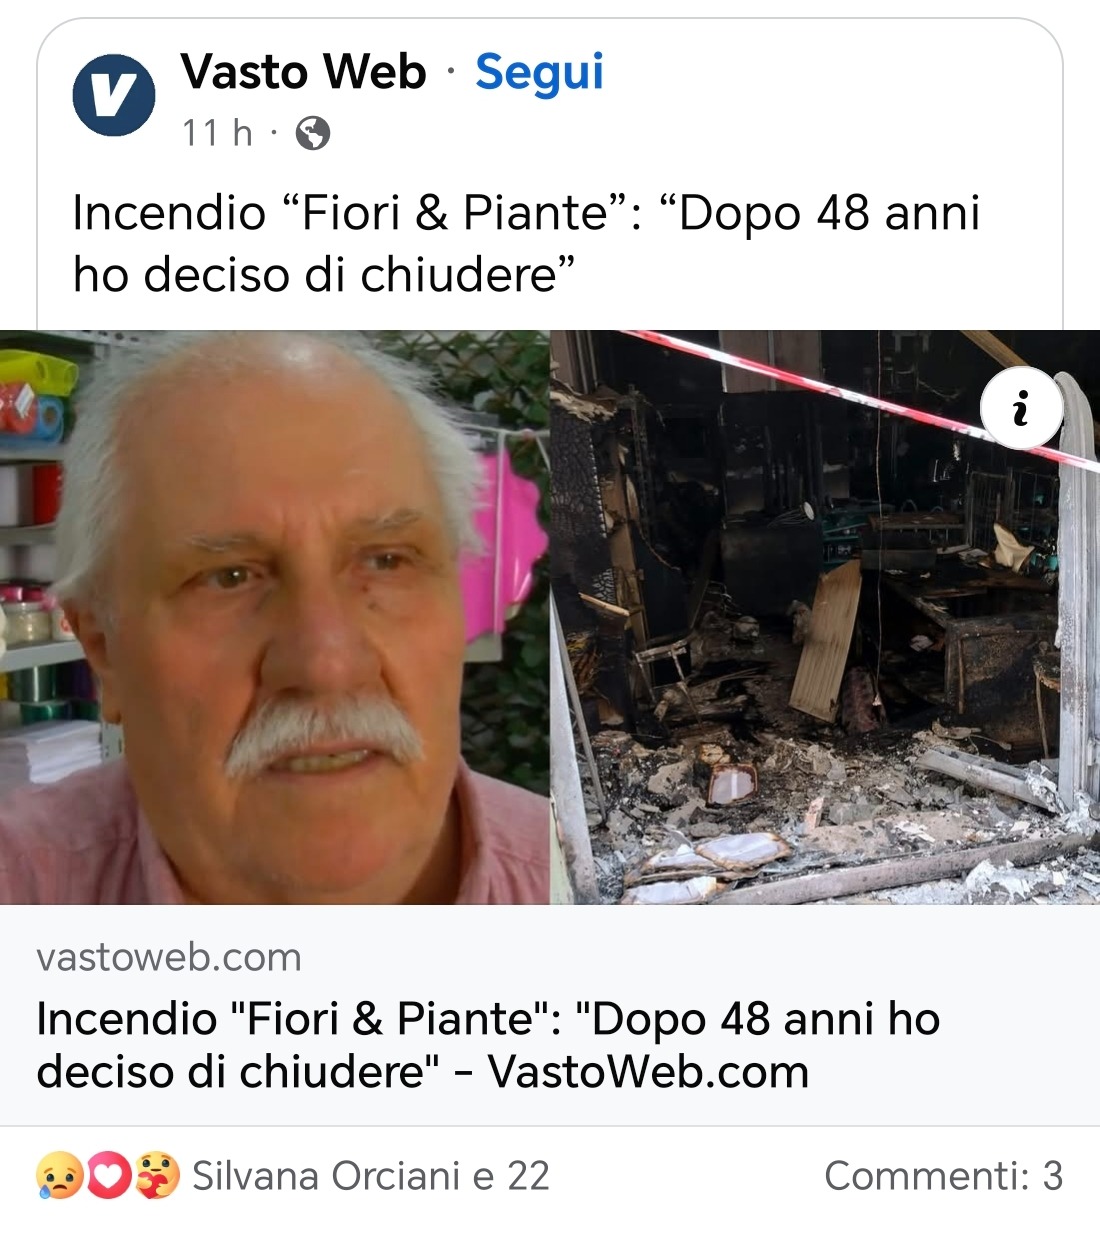1100x1242 pixels.
Task: Open the photo of the mustached man
Action: click(275, 617)
